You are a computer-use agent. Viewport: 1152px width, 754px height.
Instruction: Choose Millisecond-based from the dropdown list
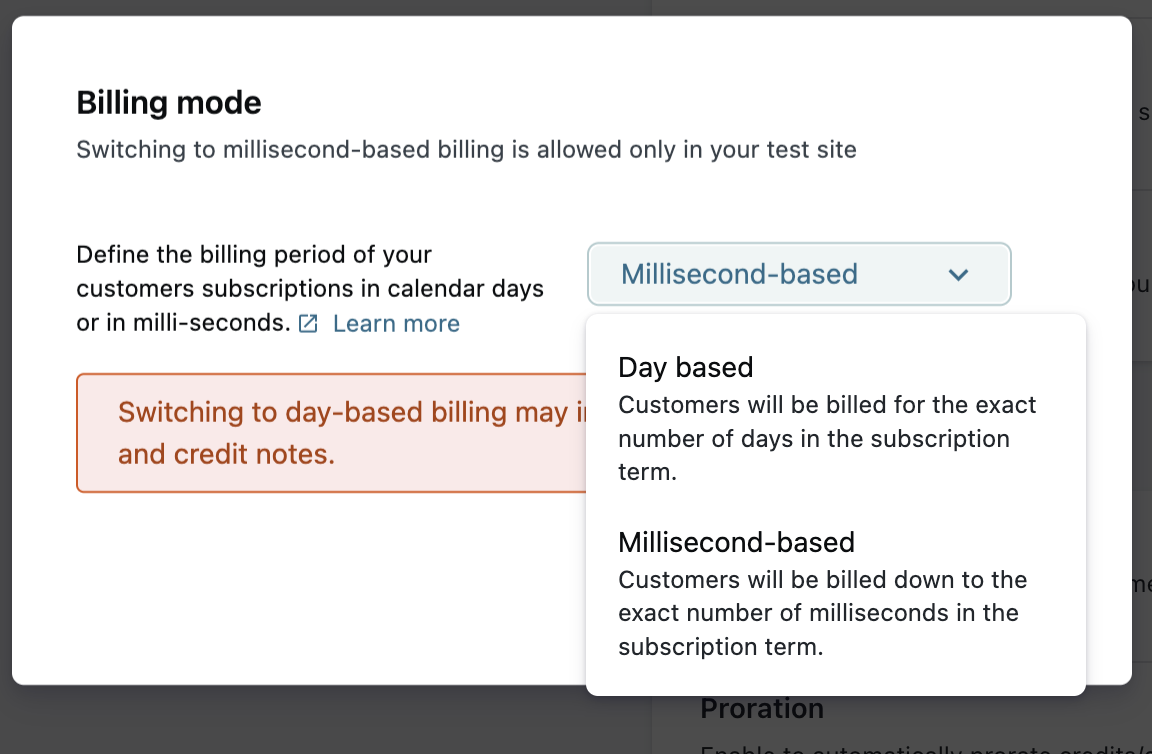pyautogui.click(x=736, y=543)
